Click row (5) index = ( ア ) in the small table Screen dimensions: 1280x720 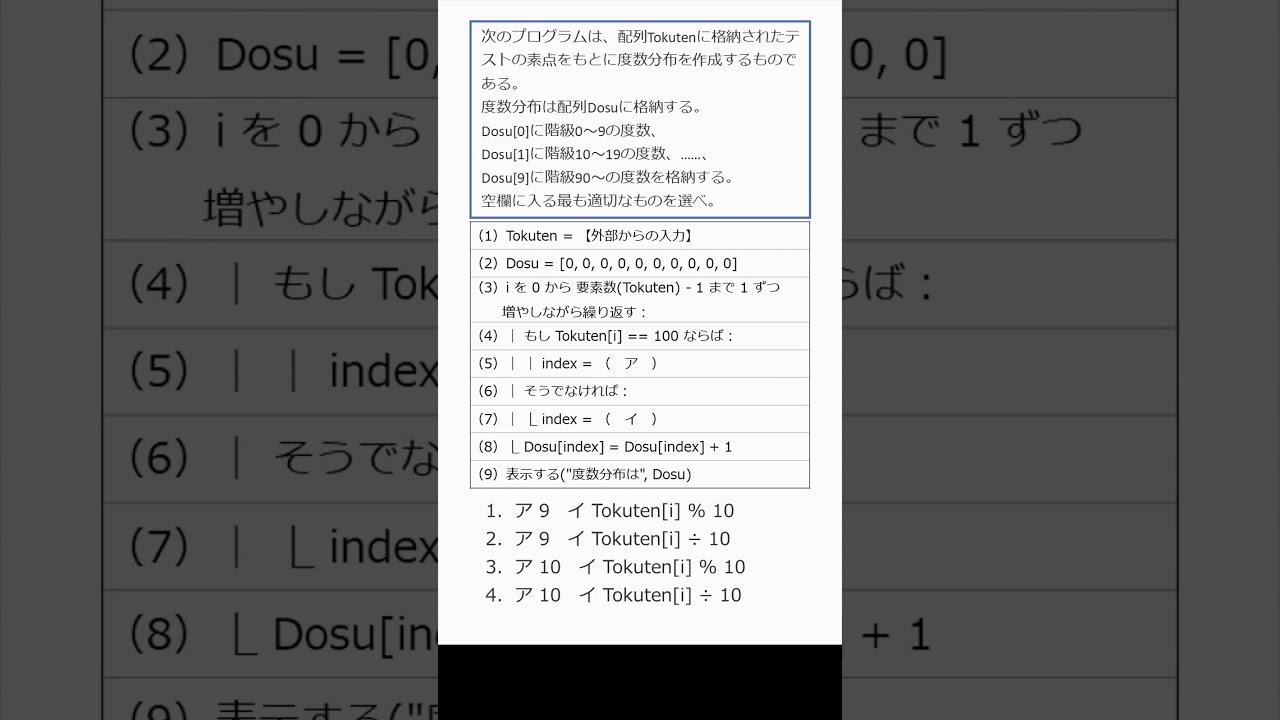640,363
